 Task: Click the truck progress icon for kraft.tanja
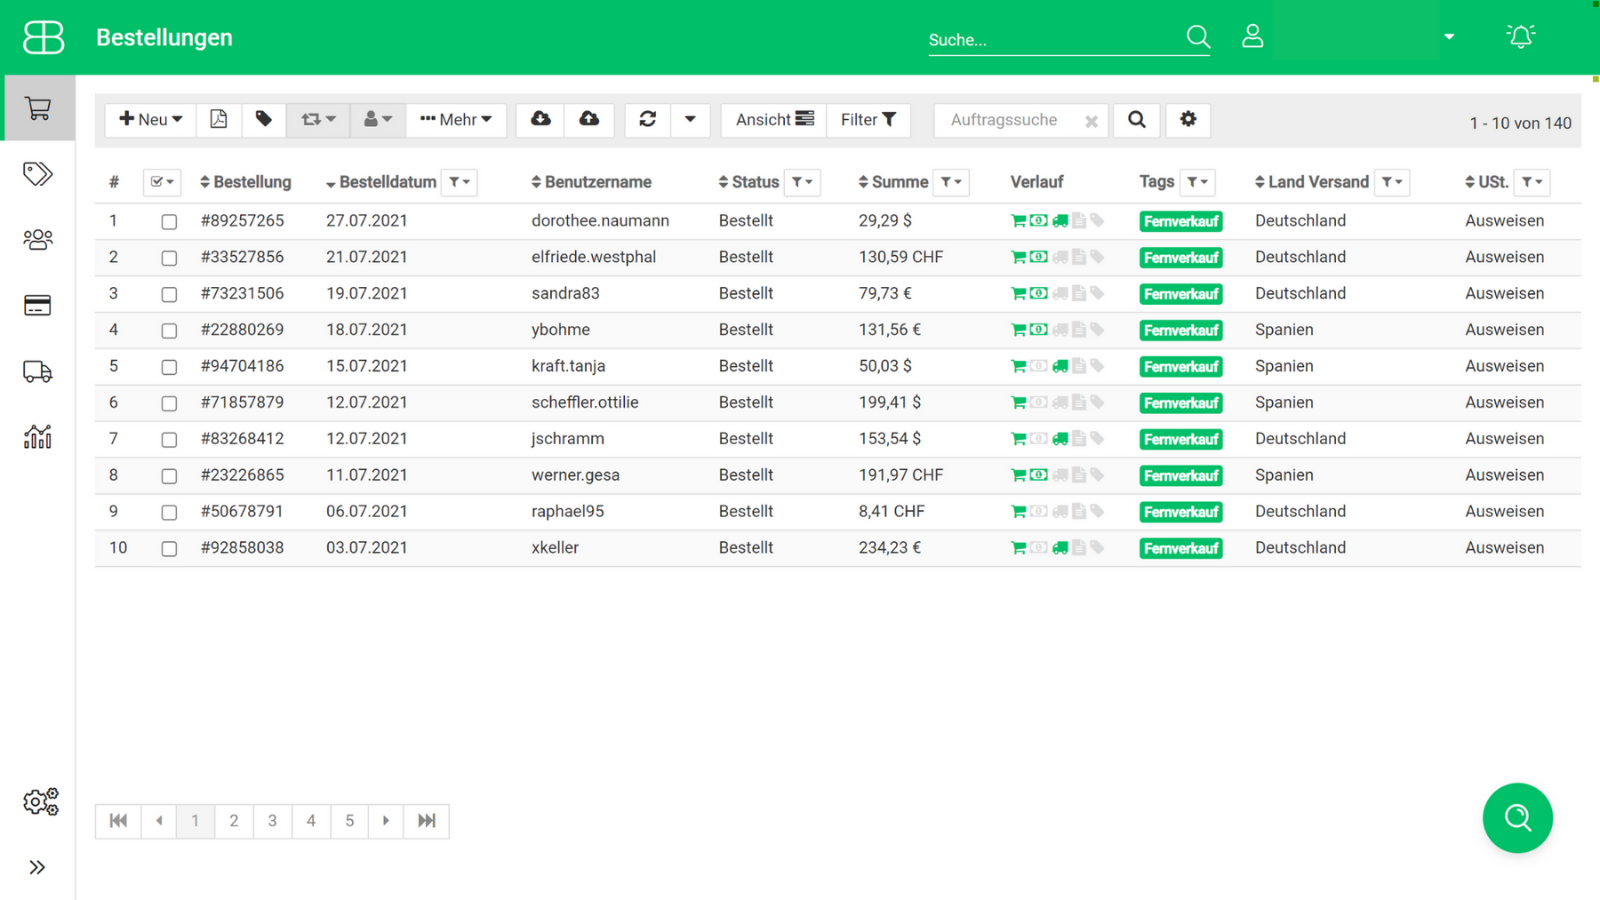coord(1060,366)
